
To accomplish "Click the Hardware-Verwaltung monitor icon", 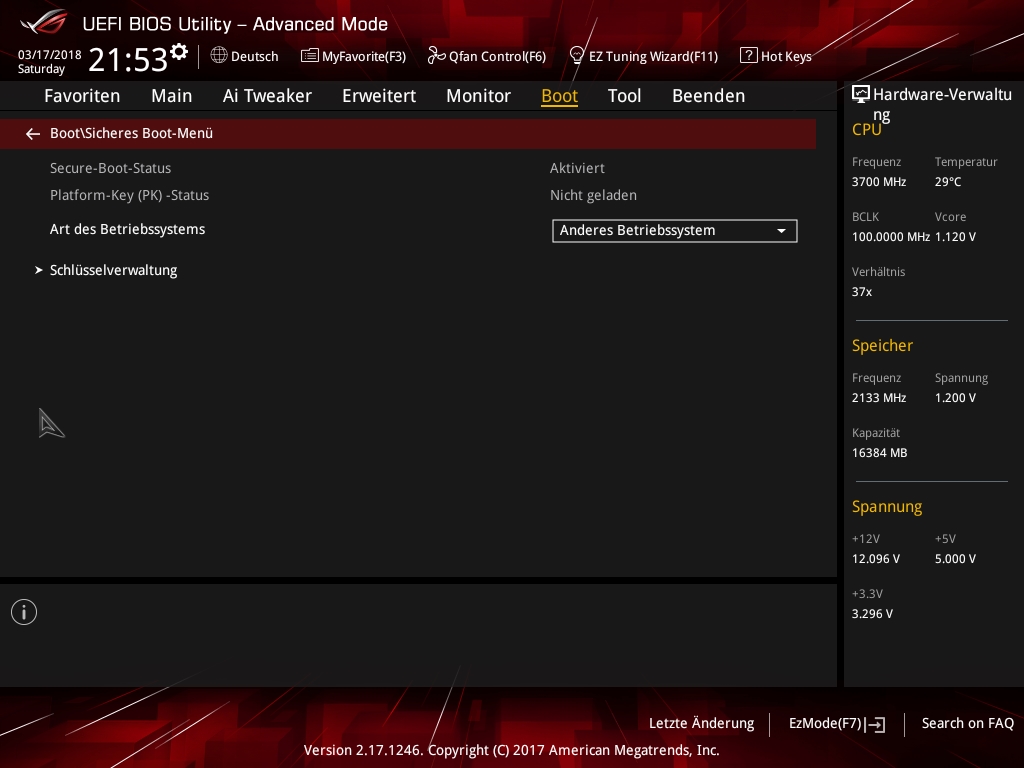I will (x=861, y=95).
